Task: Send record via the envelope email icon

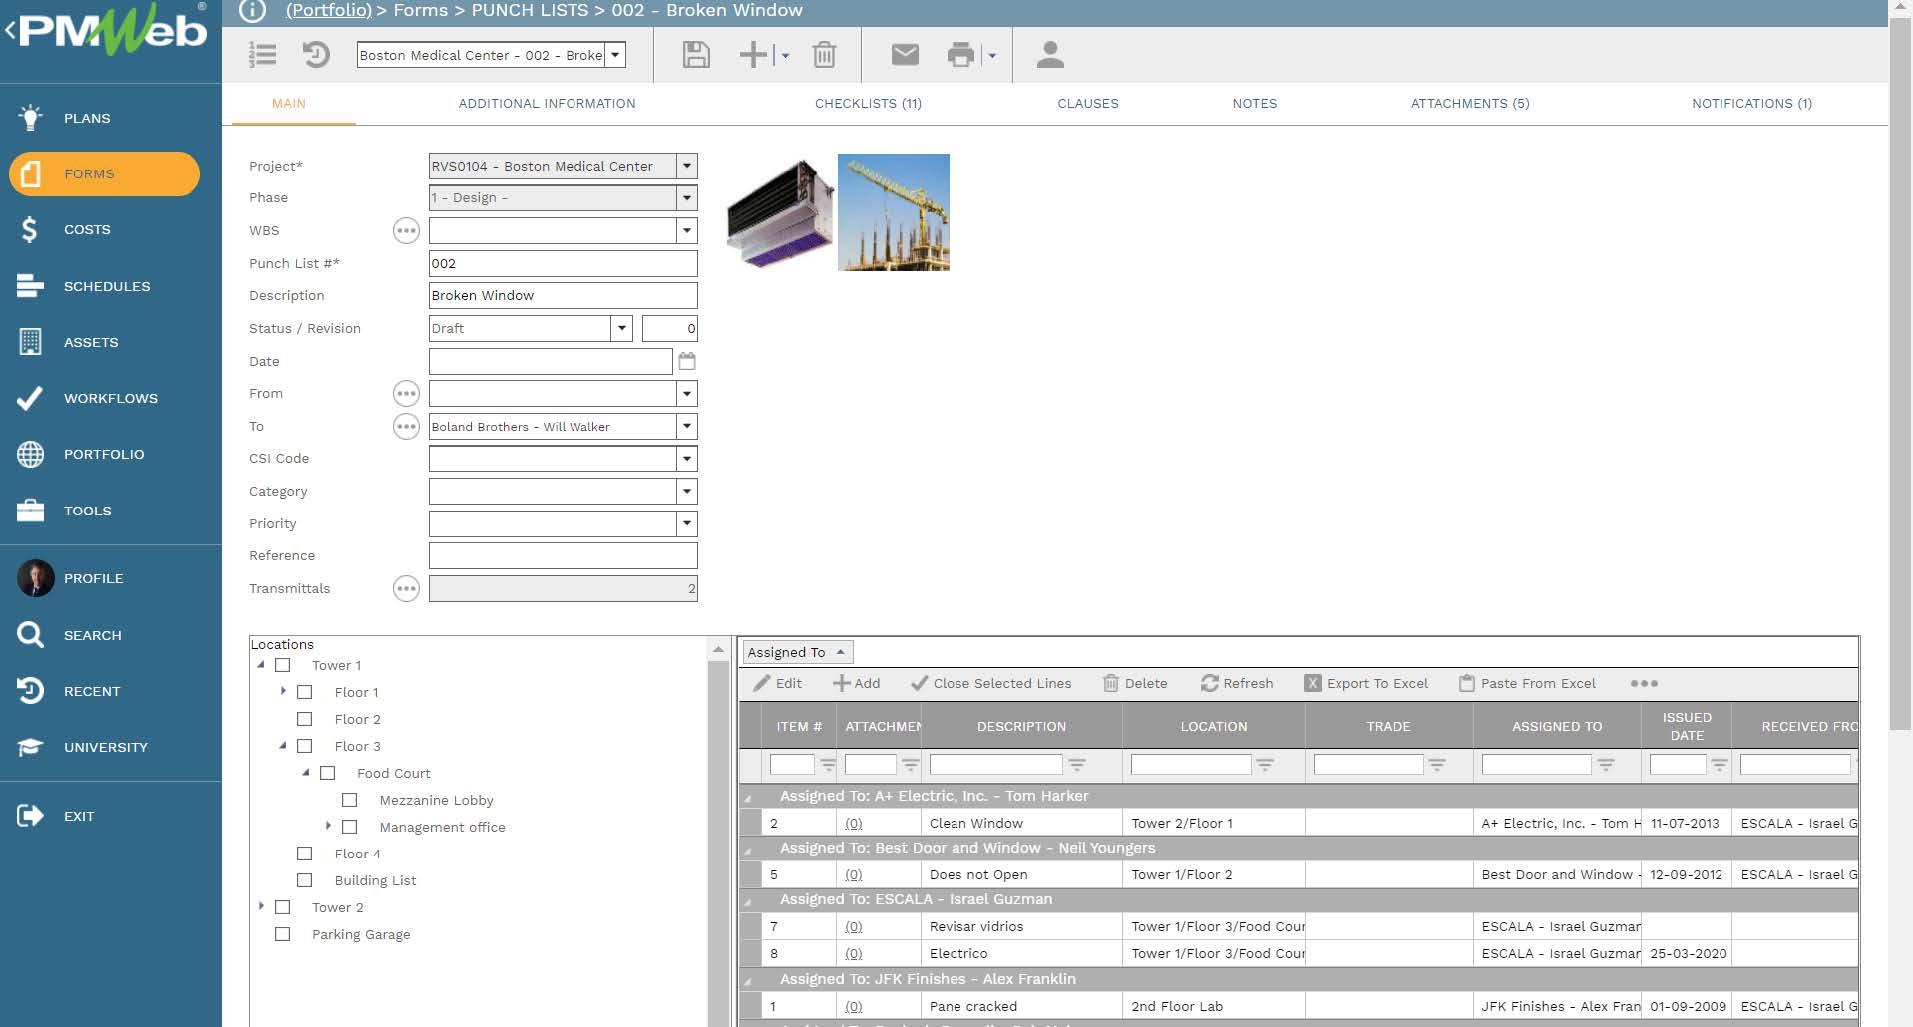Action: click(905, 55)
